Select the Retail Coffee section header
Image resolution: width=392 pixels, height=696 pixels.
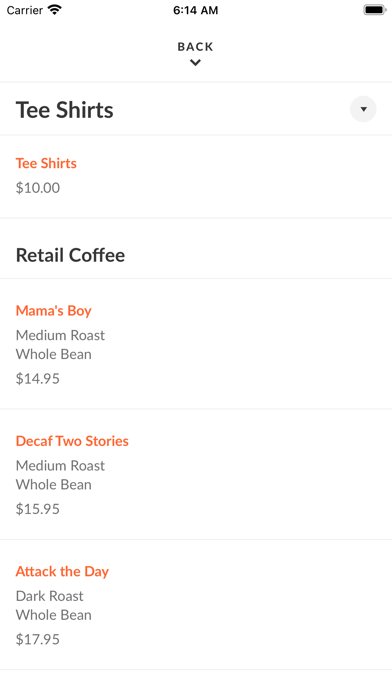click(x=71, y=255)
